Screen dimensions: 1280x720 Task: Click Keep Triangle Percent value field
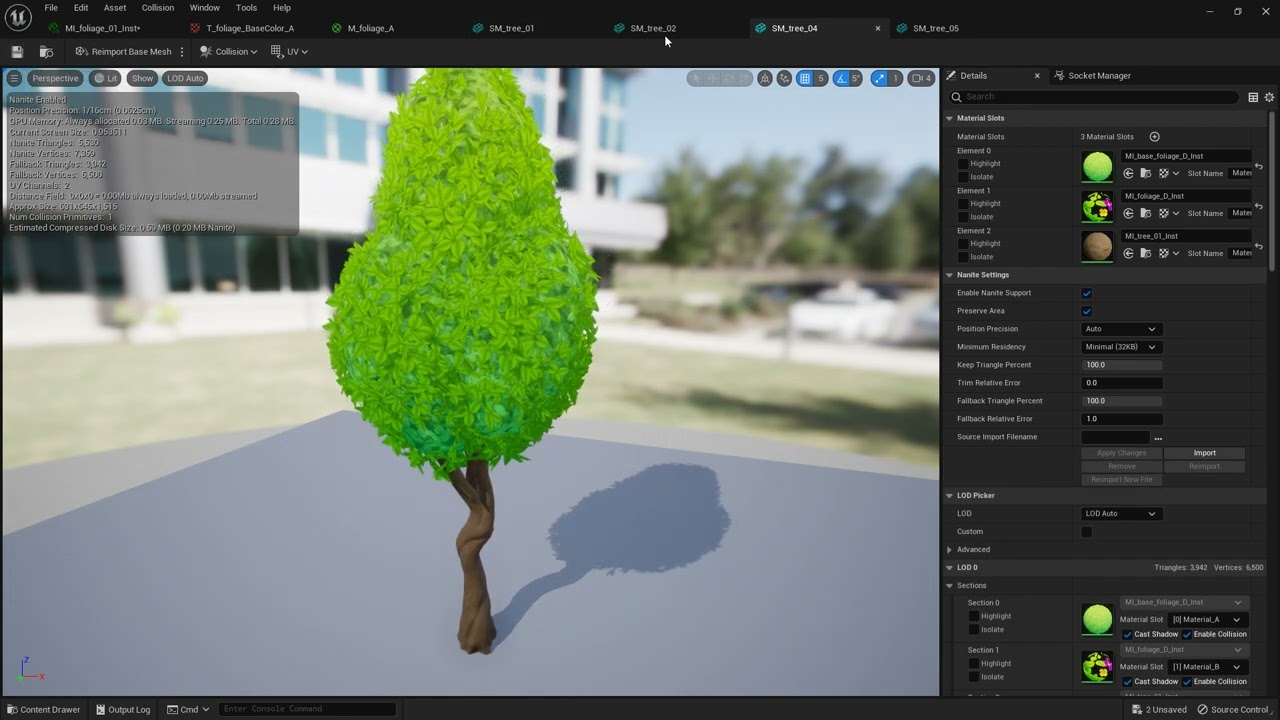click(1122, 365)
